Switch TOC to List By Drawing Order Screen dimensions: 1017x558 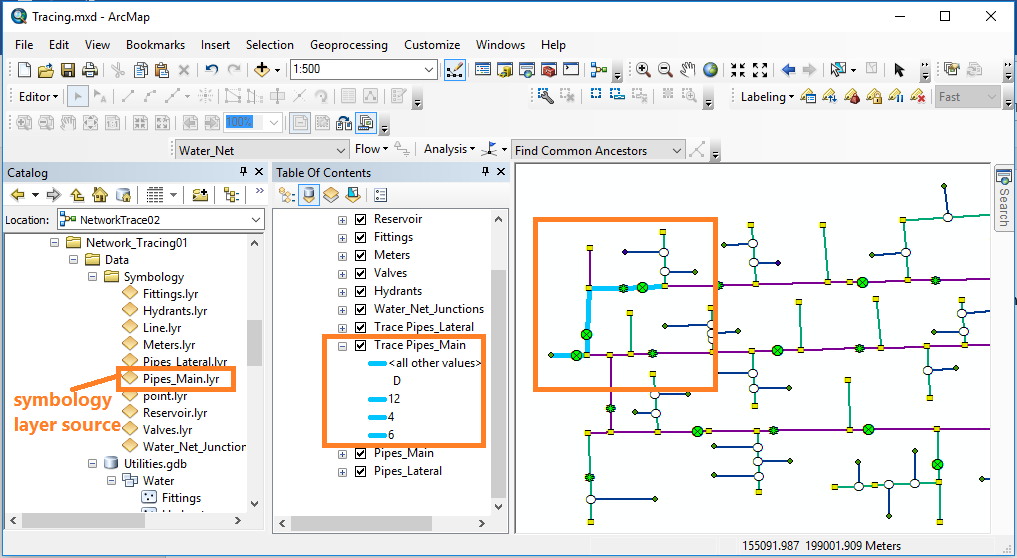[x=287, y=195]
